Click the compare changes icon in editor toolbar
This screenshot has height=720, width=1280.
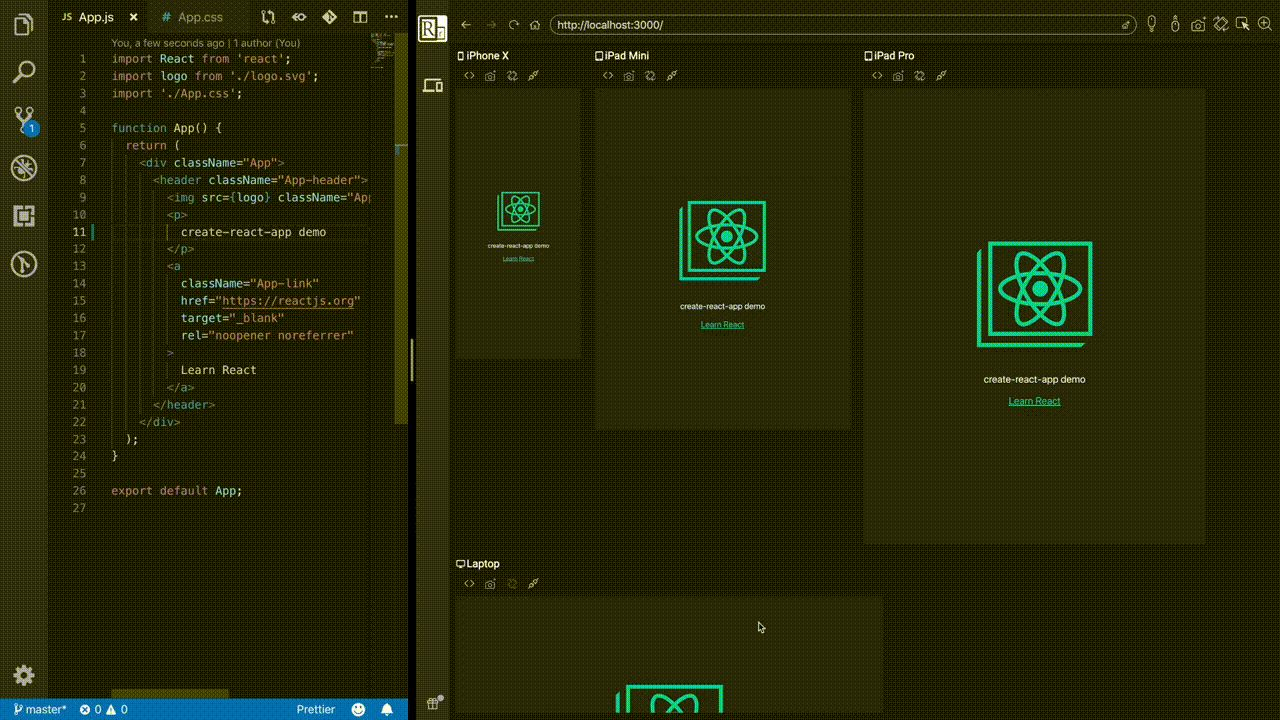pos(268,17)
